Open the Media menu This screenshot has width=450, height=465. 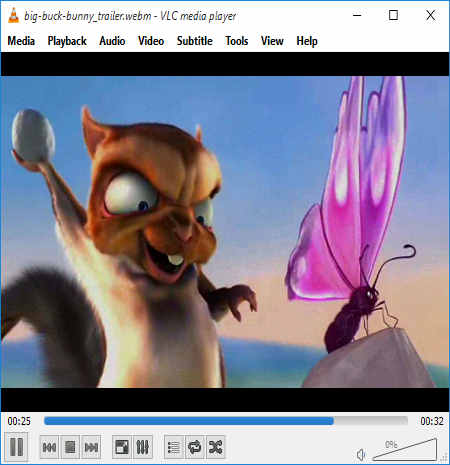coord(21,41)
